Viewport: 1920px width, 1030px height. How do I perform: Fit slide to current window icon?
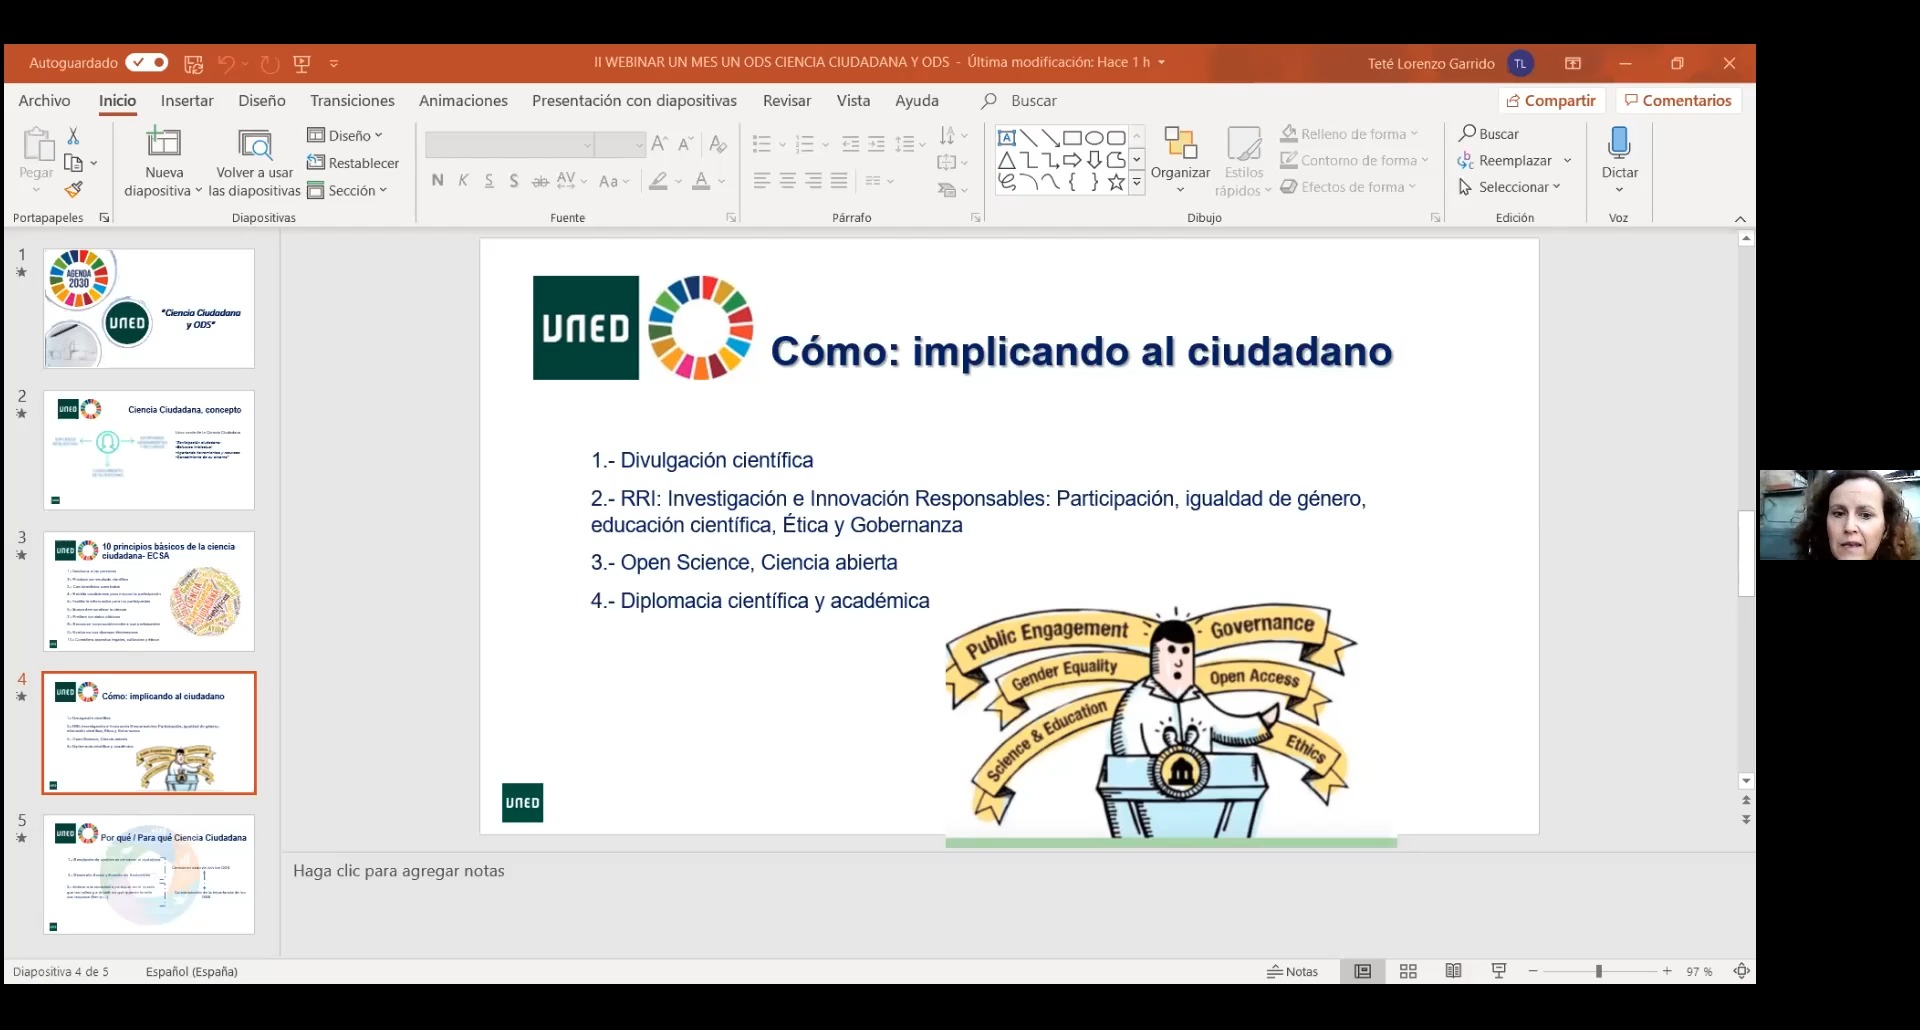pyautogui.click(x=1741, y=971)
